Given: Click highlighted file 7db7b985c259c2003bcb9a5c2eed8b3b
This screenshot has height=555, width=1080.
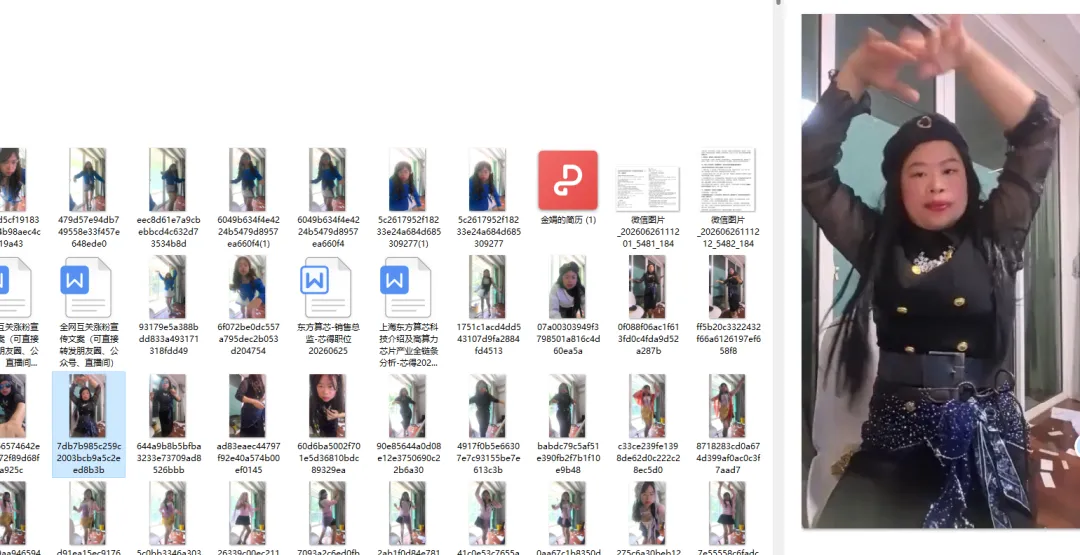Looking at the screenshot, I should (89, 424).
